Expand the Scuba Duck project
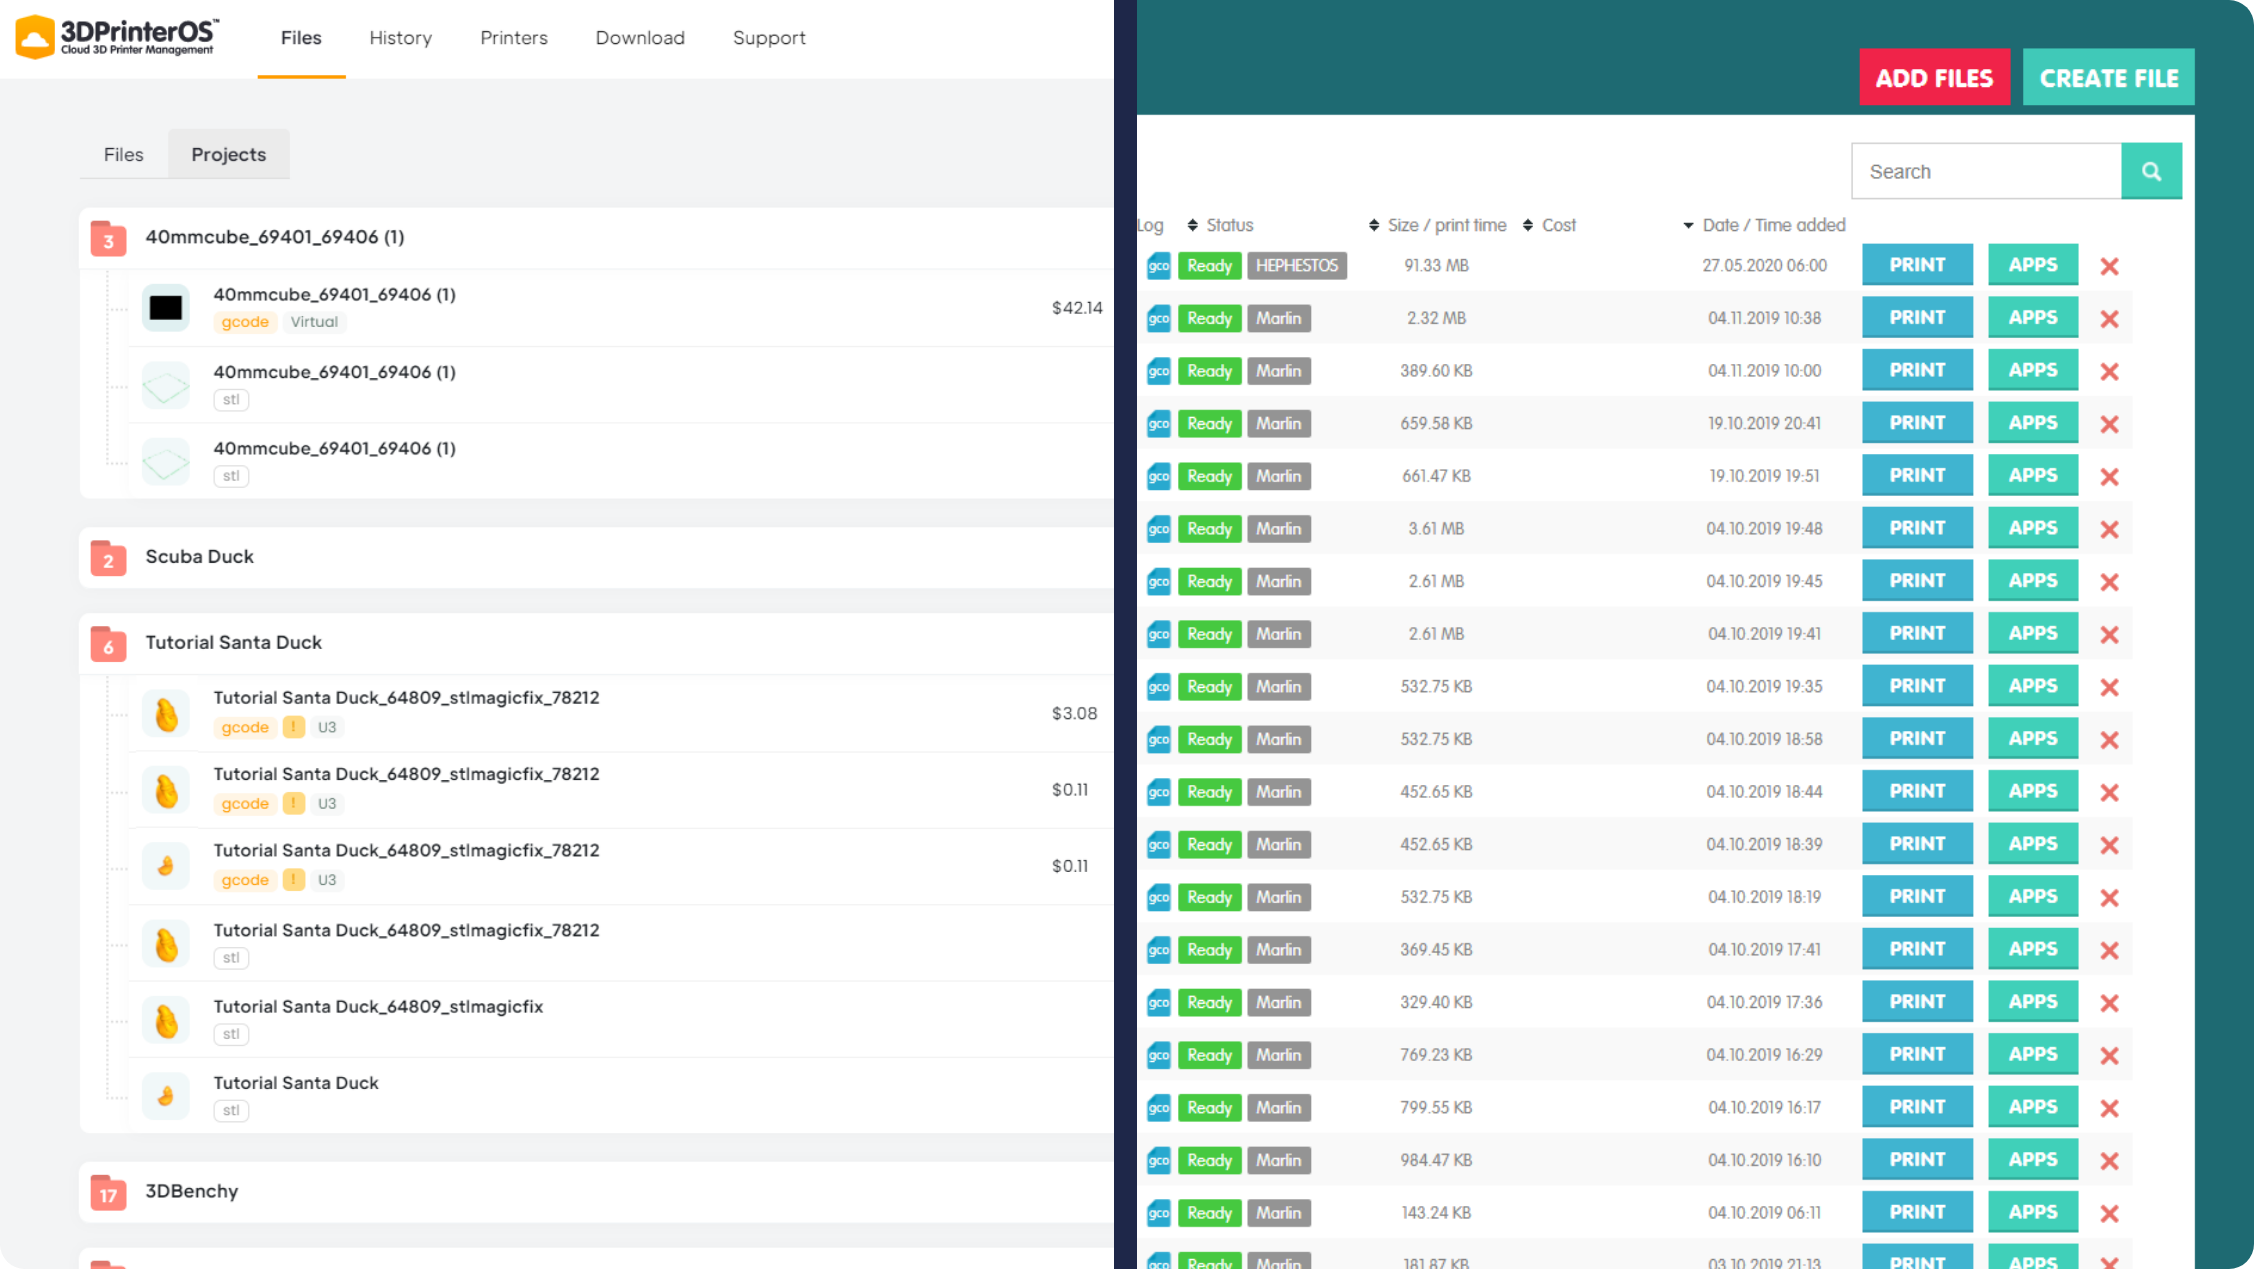The width and height of the screenshot is (2254, 1269). (x=199, y=557)
